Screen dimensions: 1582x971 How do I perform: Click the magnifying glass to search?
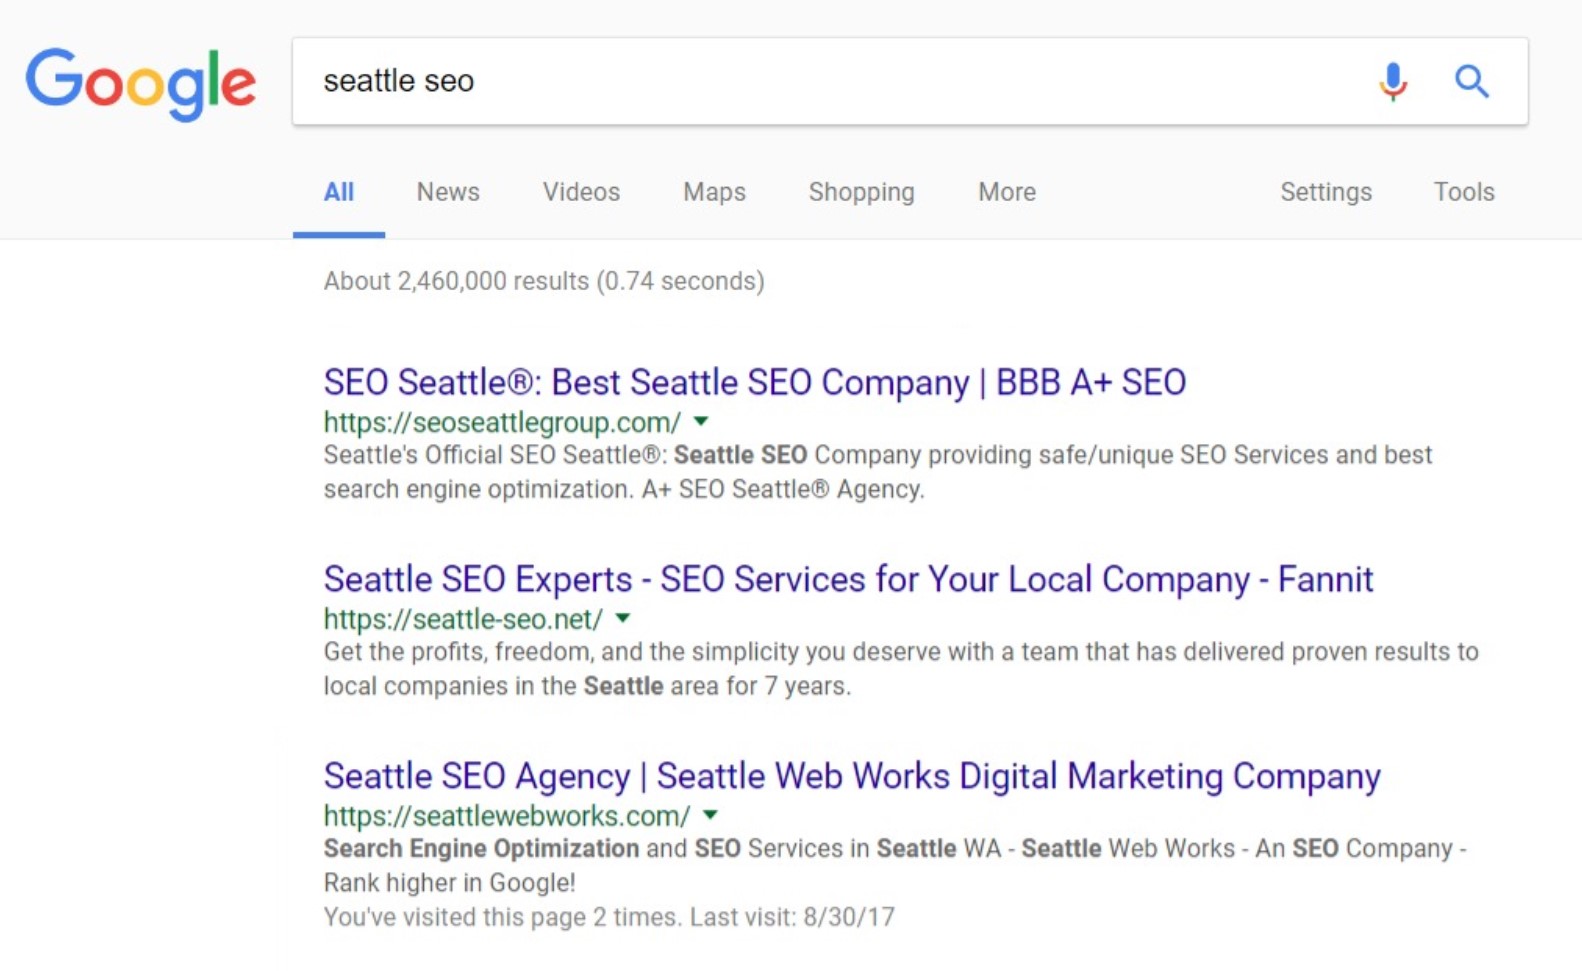coord(1471,81)
